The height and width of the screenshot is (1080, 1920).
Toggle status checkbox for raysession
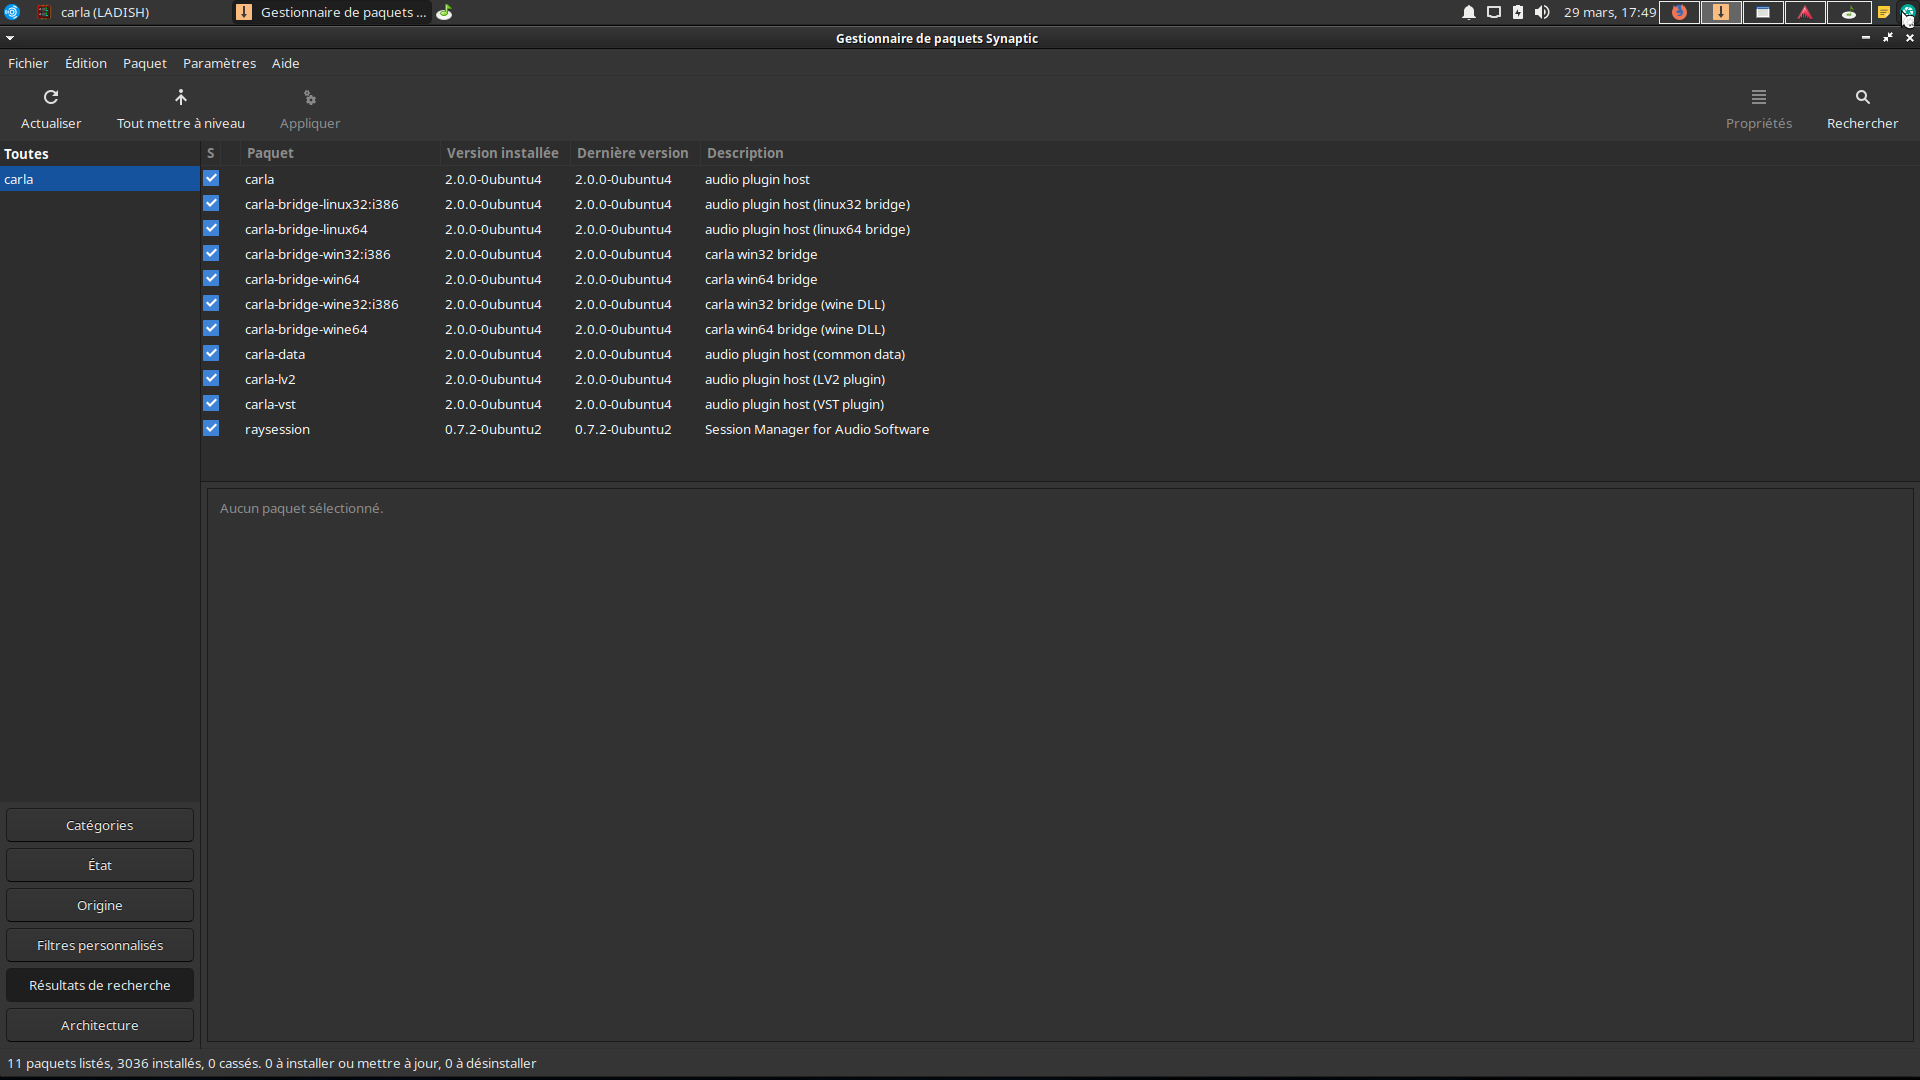pos(211,428)
